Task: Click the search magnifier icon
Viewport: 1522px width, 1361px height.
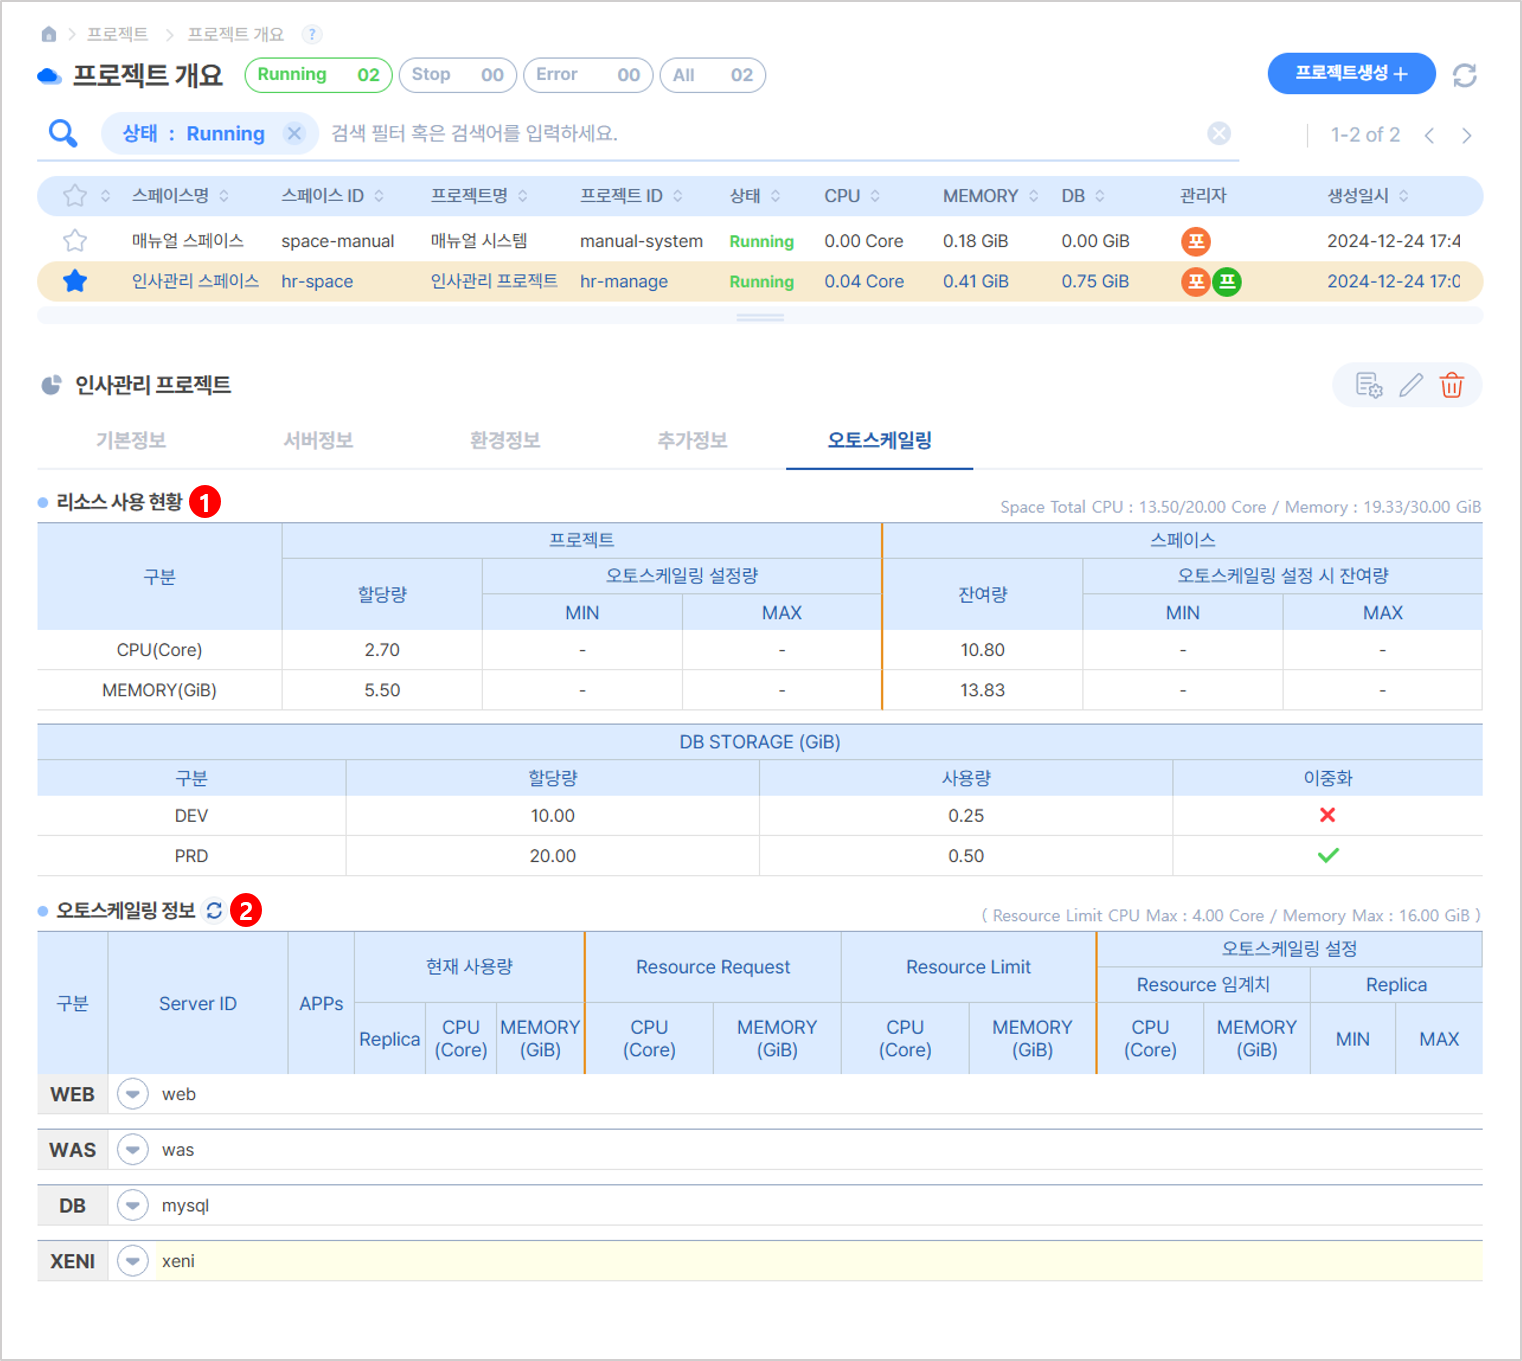Action: coord(63,133)
